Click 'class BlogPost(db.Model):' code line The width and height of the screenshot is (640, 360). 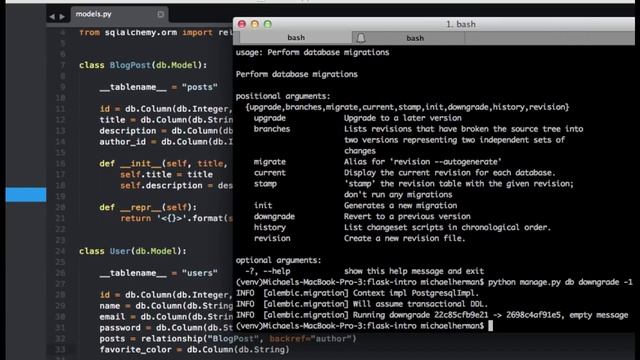tap(143, 65)
